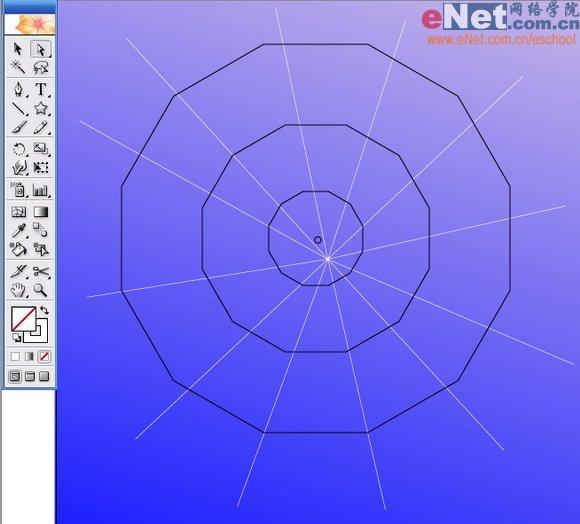The width and height of the screenshot is (580, 524).
Task: Select the Pen tool
Action: coord(18,89)
